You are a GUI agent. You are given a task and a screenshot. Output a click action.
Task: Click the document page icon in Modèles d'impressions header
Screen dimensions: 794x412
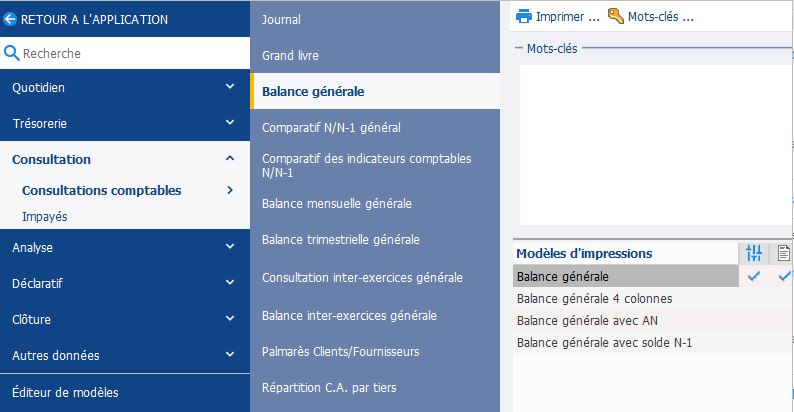point(783,253)
